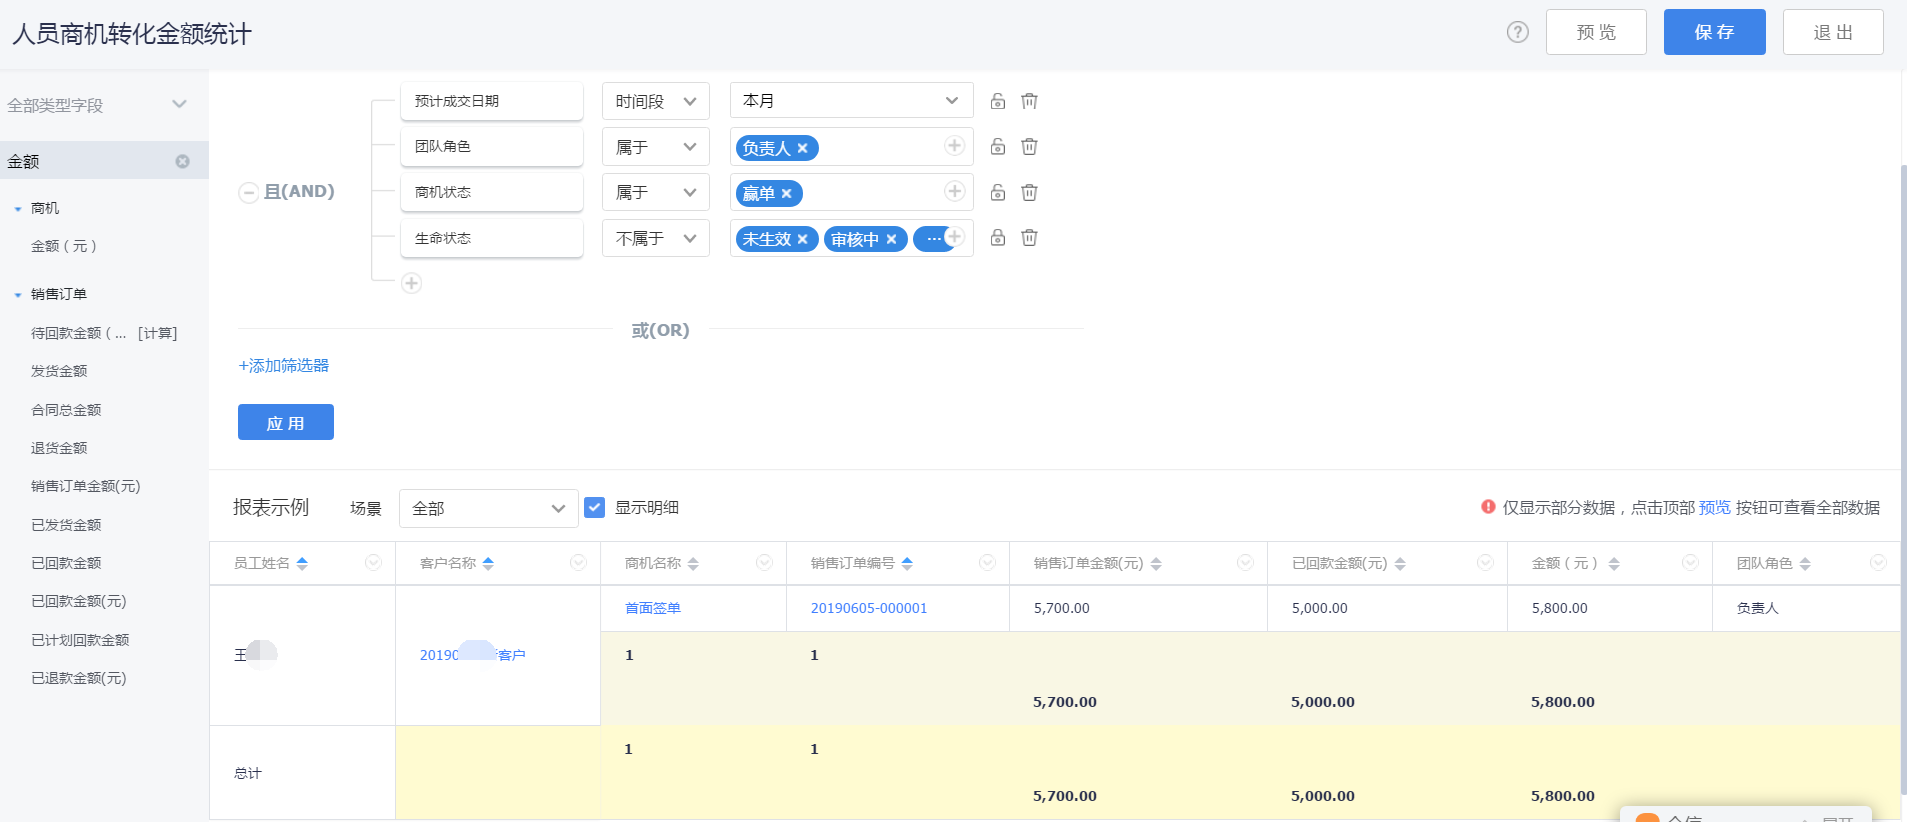Select the 已退款金额(元) field
1907x822 pixels.
79,678
